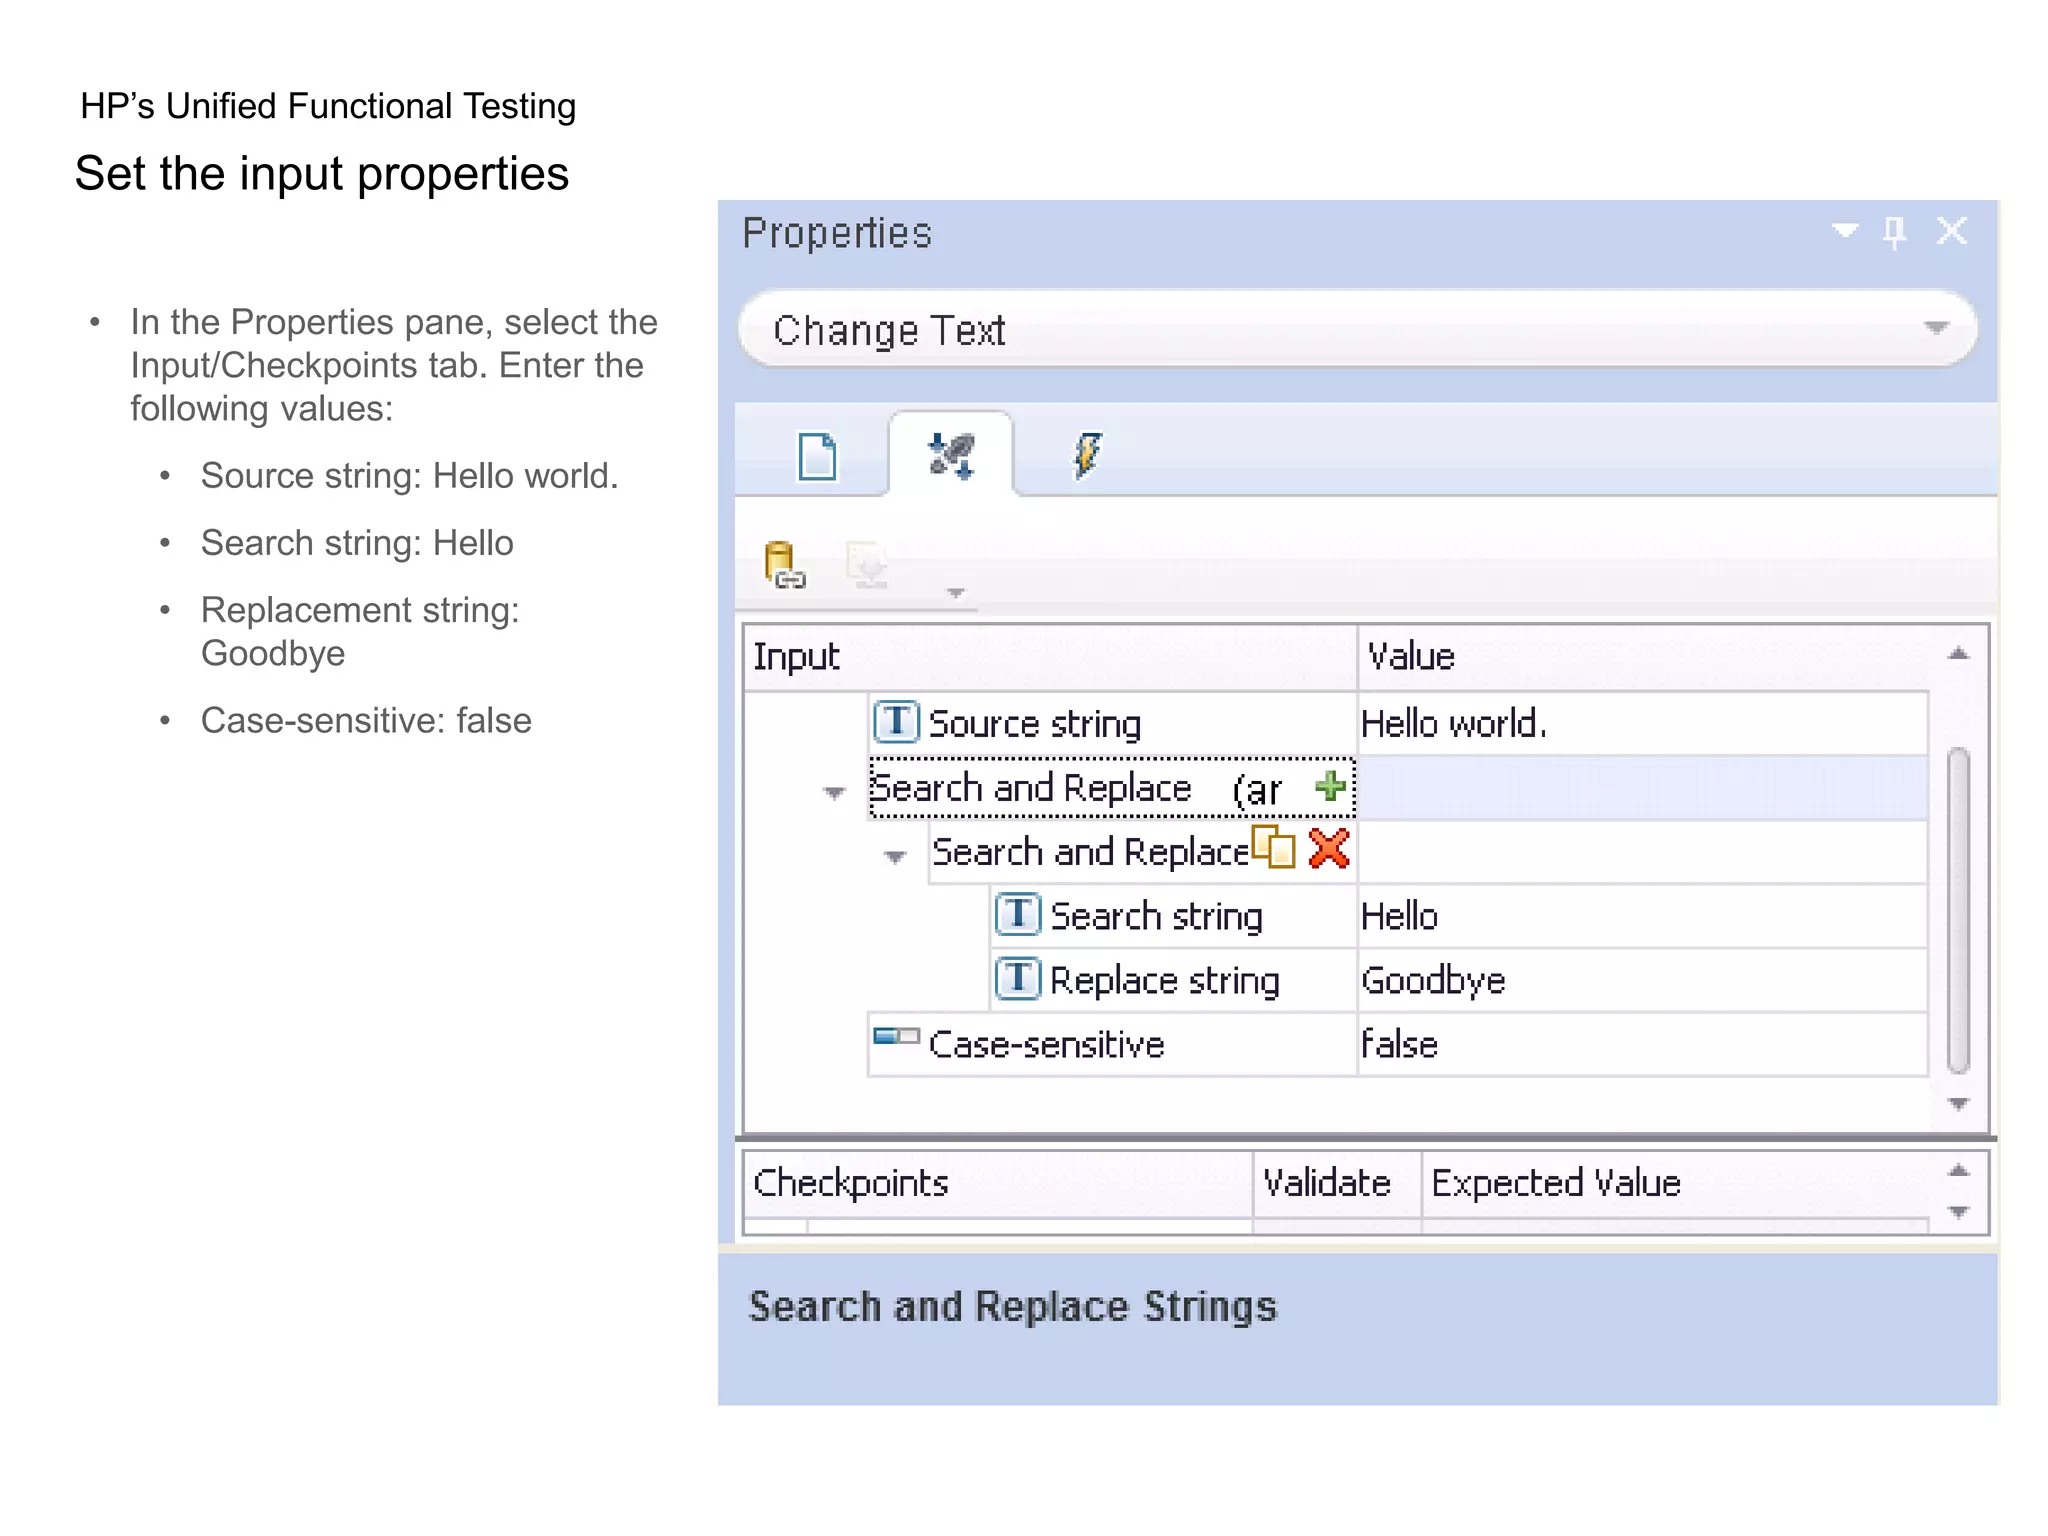Open the General properties tab with page icon
Viewport: 2048px width, 1536px height.
(817, 457)
